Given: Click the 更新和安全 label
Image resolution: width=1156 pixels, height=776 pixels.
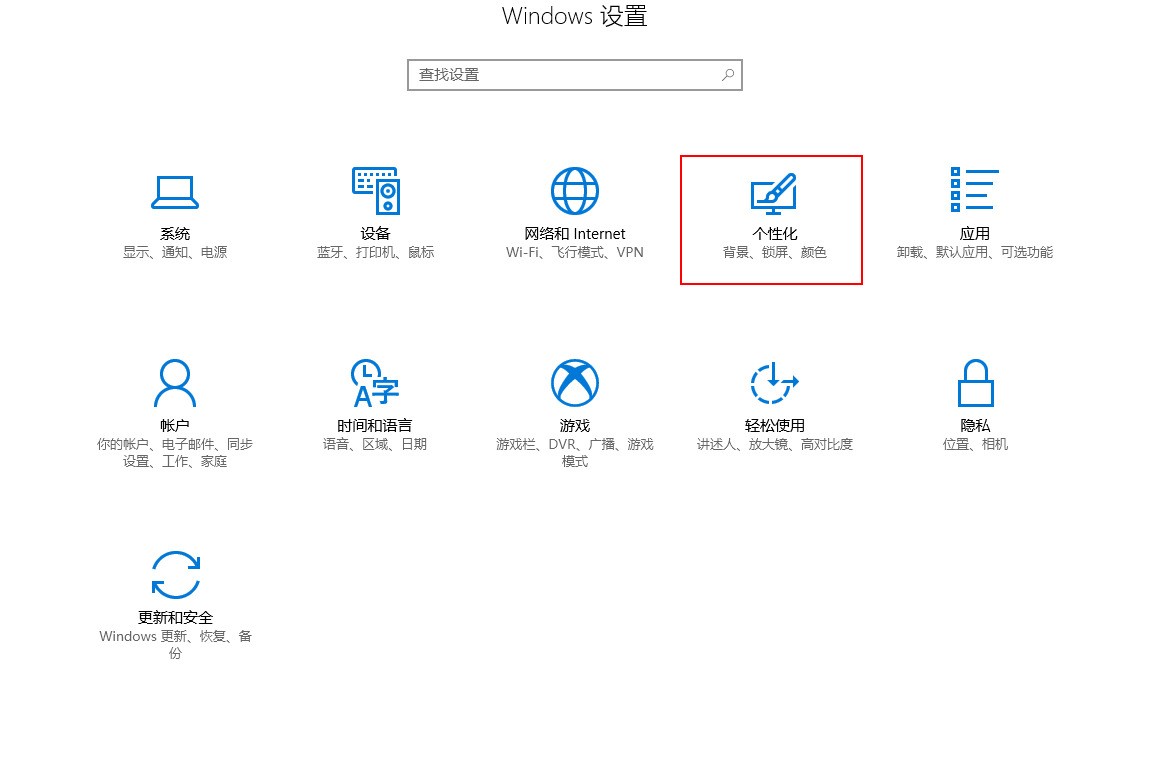Looking at the screenshot, I should (x=175, y=617).
